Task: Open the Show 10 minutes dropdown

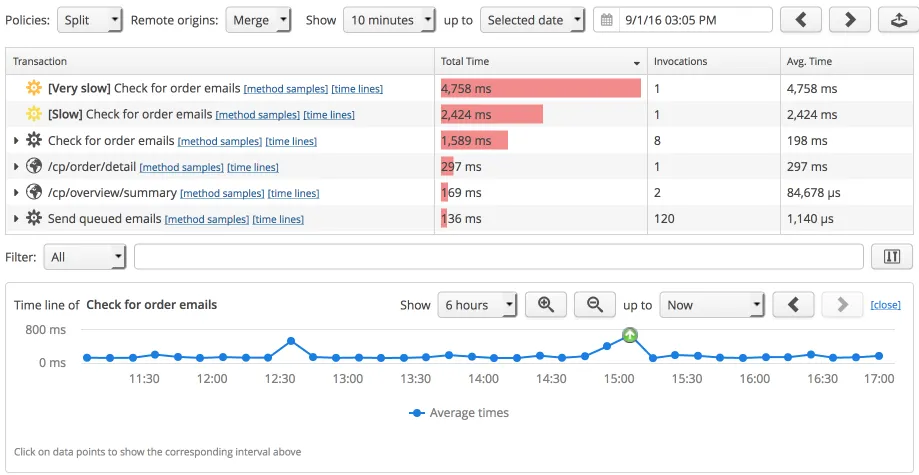Action: (x=389, y=20)
